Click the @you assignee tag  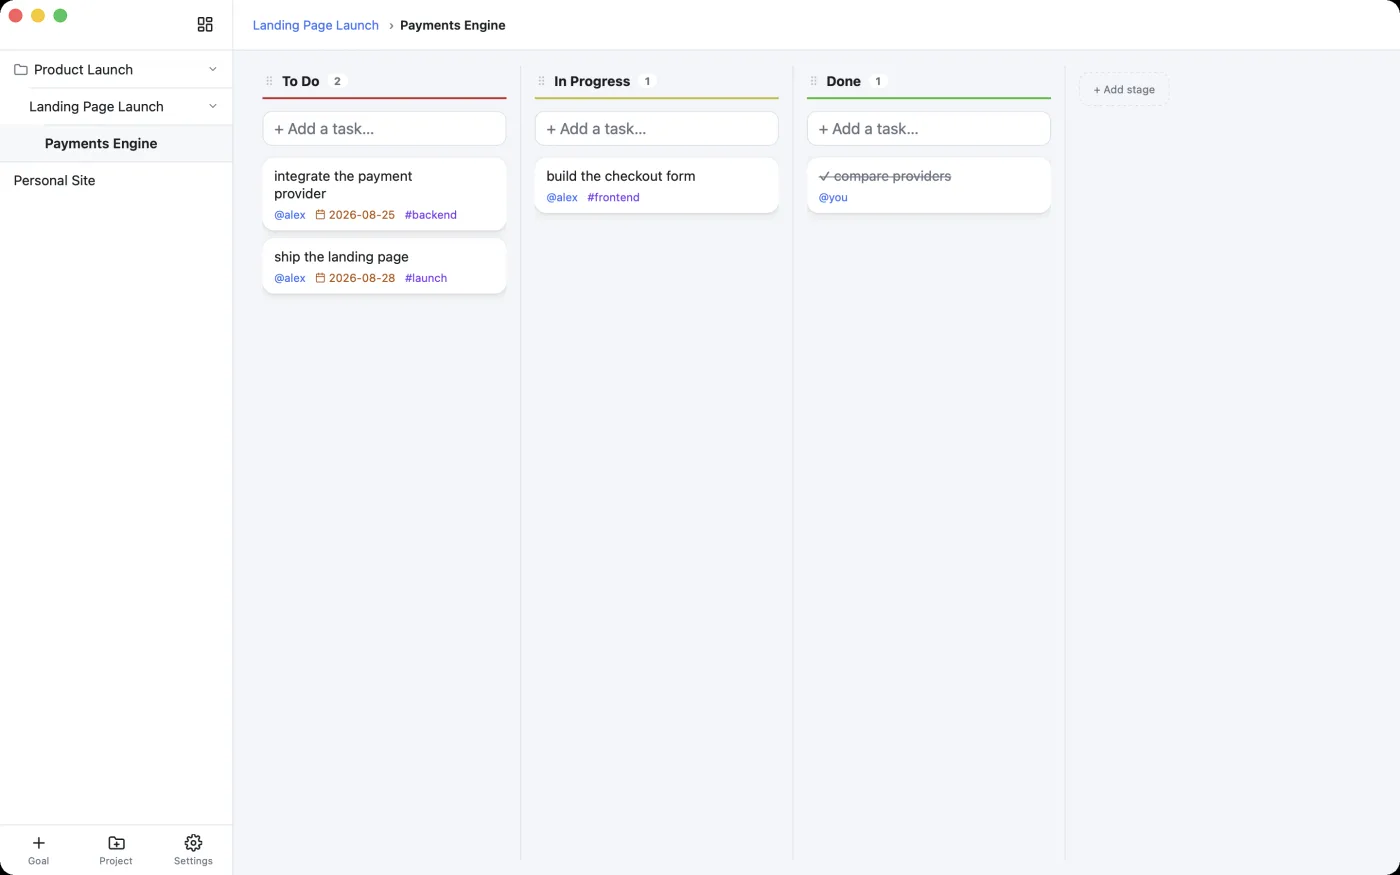coord(833,197)
